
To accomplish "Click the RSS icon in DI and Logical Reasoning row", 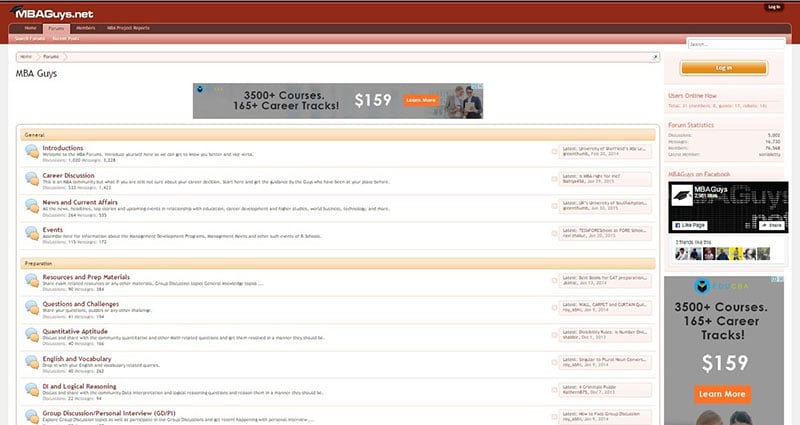I will [x=554, y=390].
